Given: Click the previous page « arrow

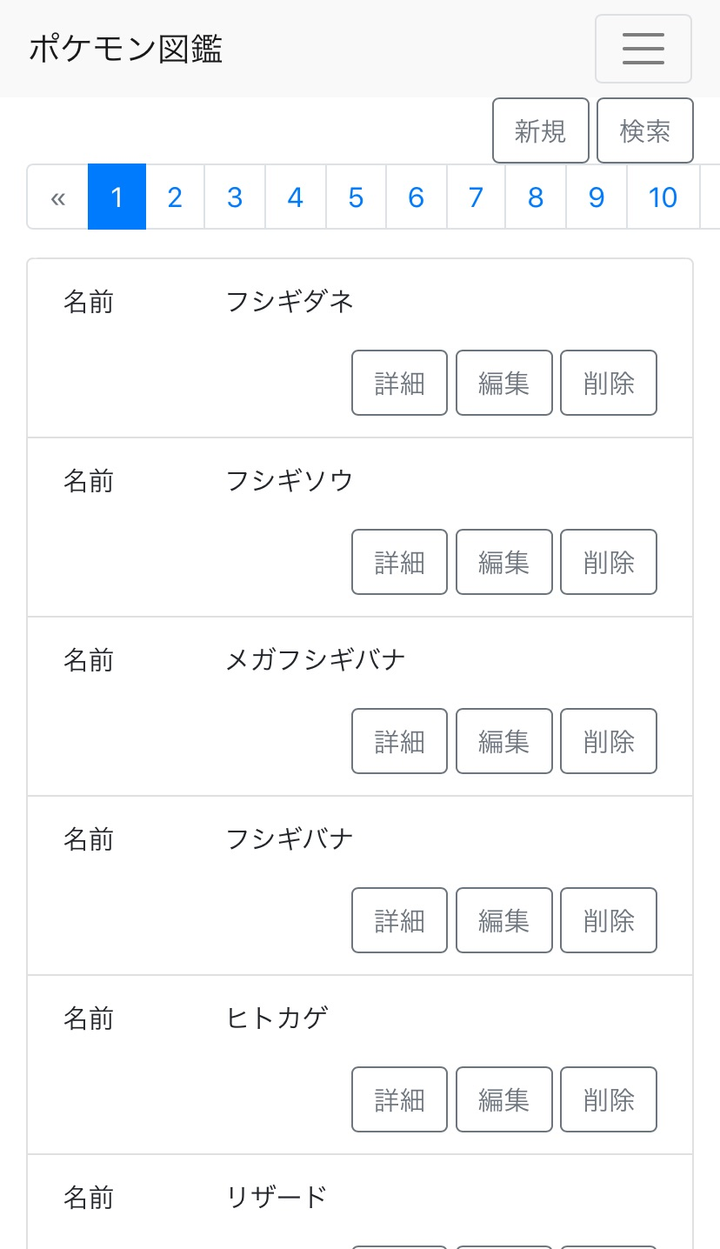Looking at the screenshot, I should click(x=58, y=197).
